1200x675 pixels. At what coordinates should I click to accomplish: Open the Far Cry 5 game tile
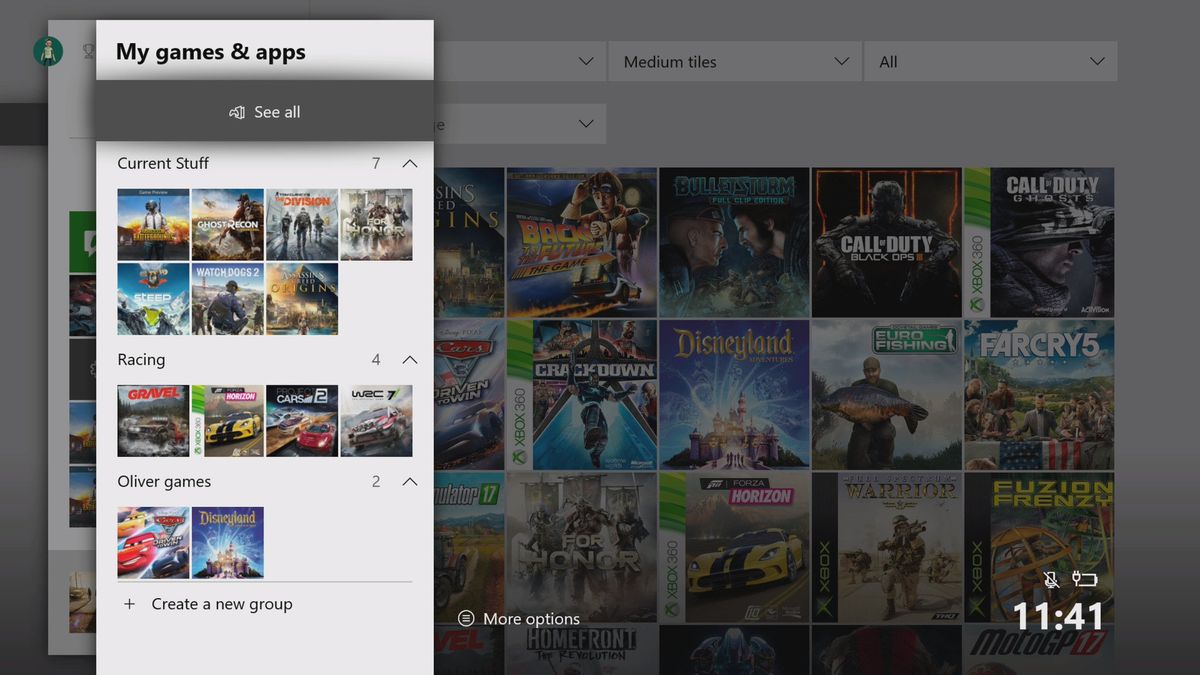1038,394
